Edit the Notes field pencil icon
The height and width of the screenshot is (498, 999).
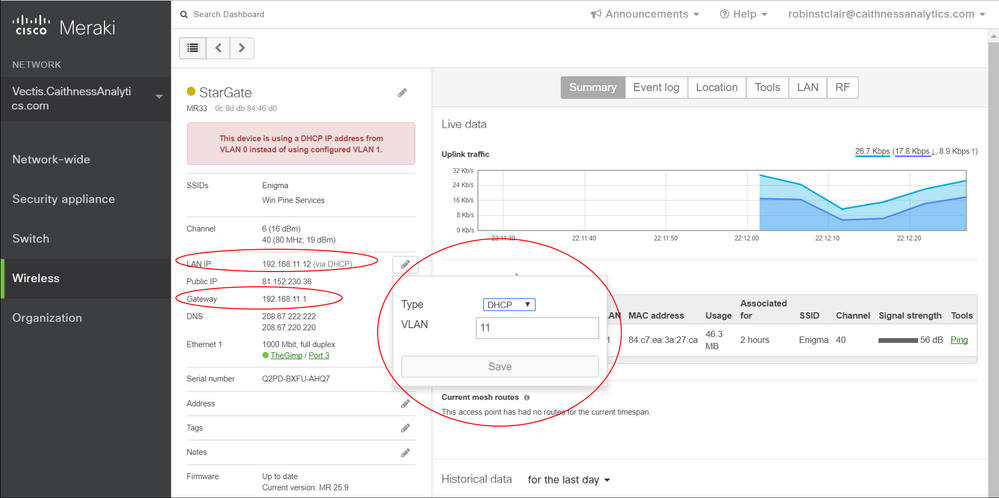[x=405, y=452]
